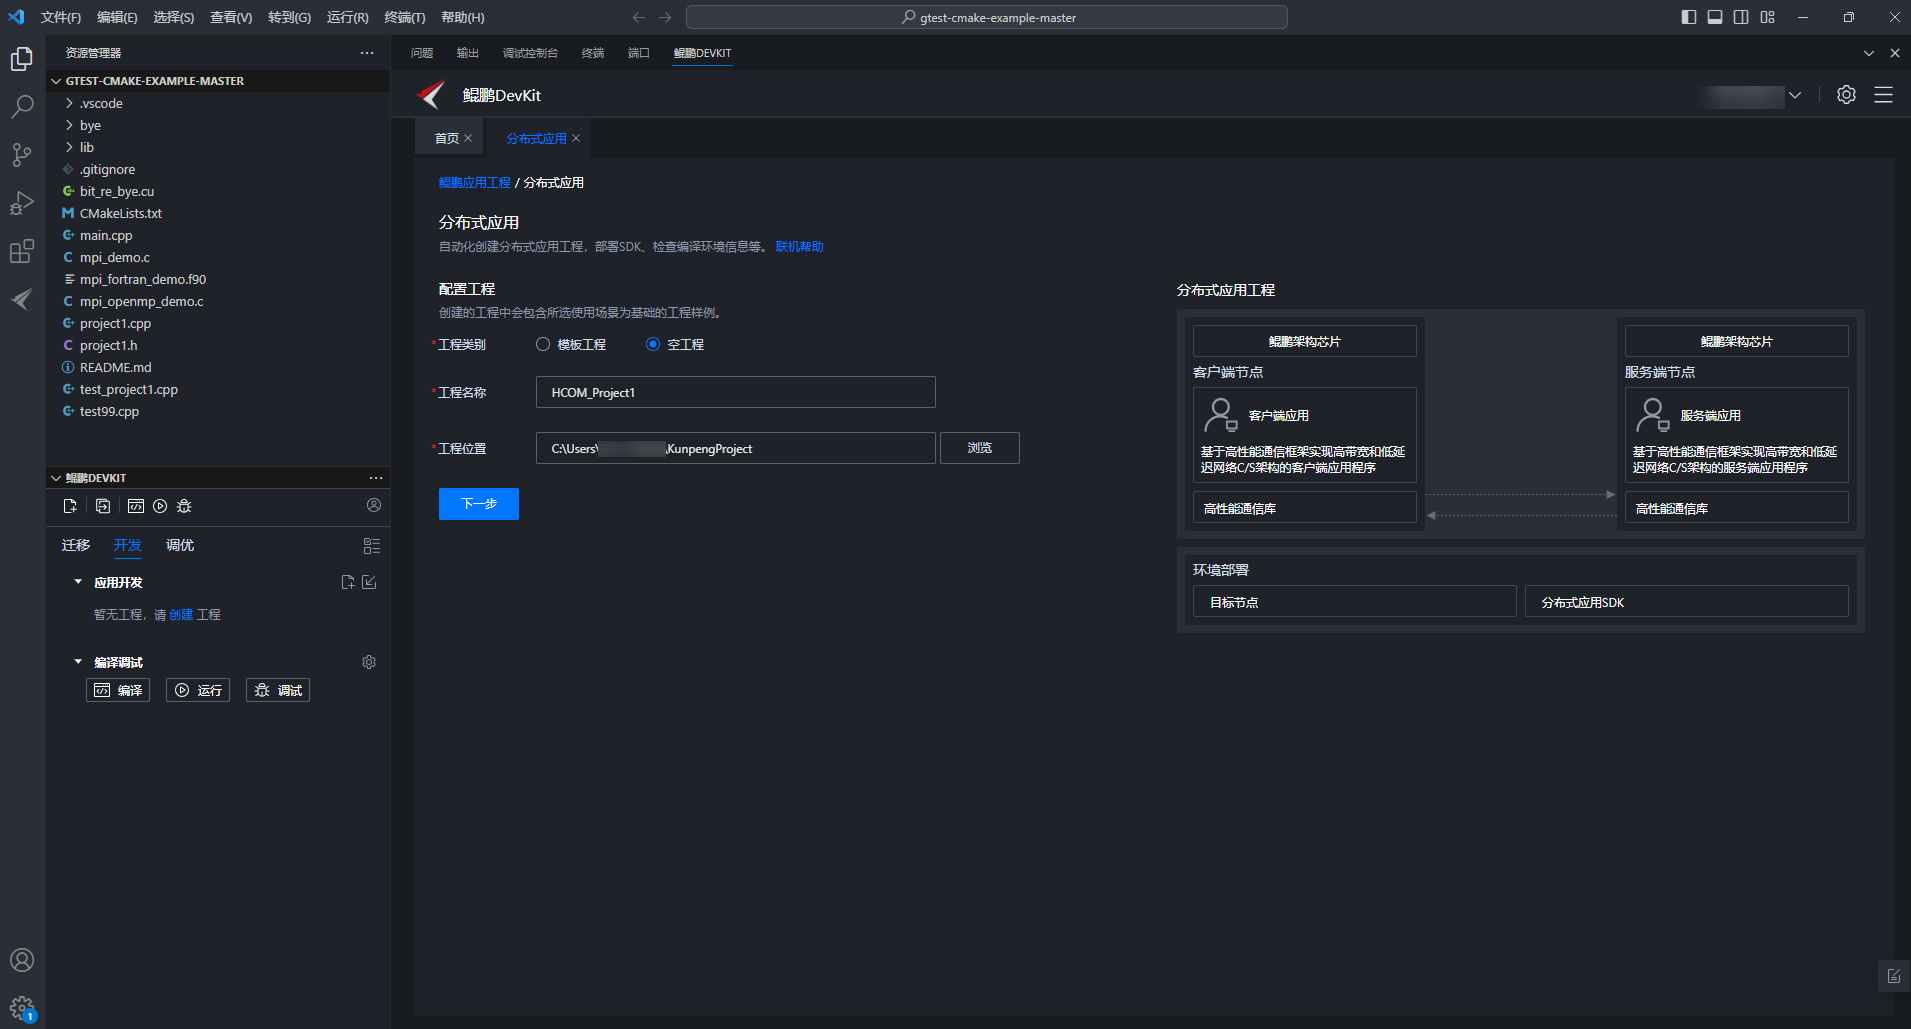The width and height of the screenshot is (1911, 1029).
Task: Switch to 首页 tab in DevKit
Action: (x=447, y=138)
